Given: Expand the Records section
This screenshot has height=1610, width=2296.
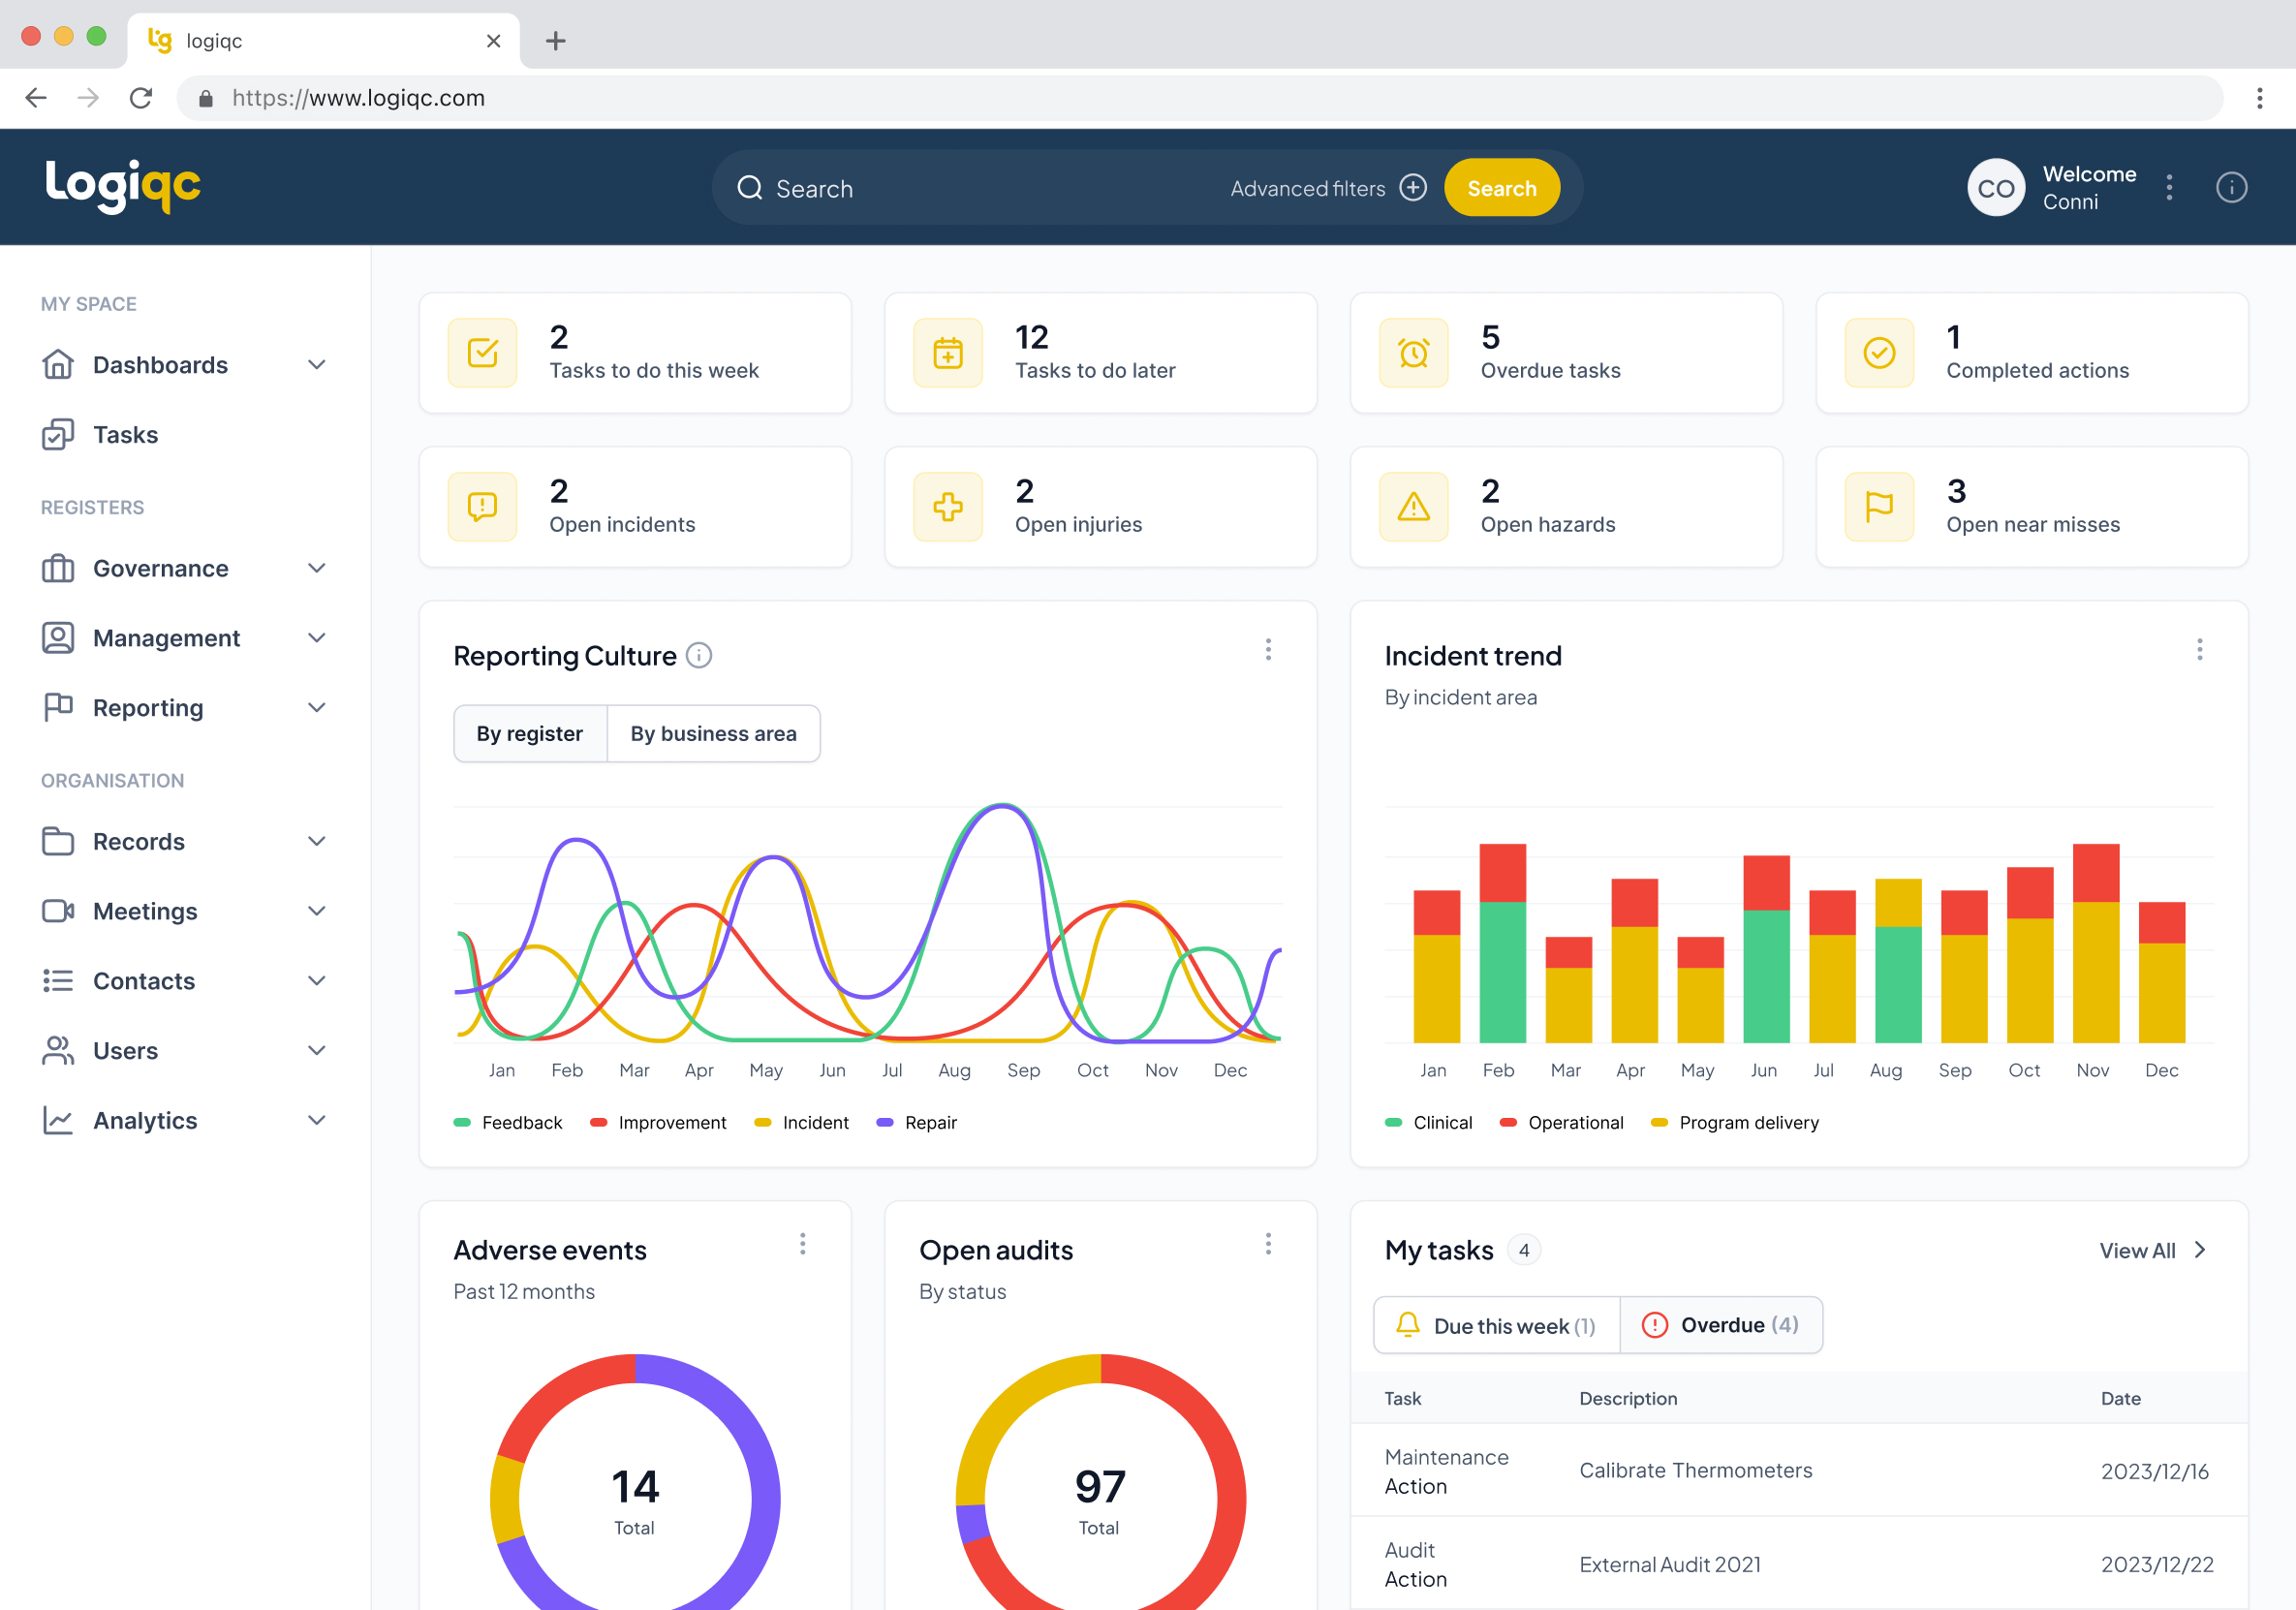Looking at the screenshot, I should click(317, 841).
